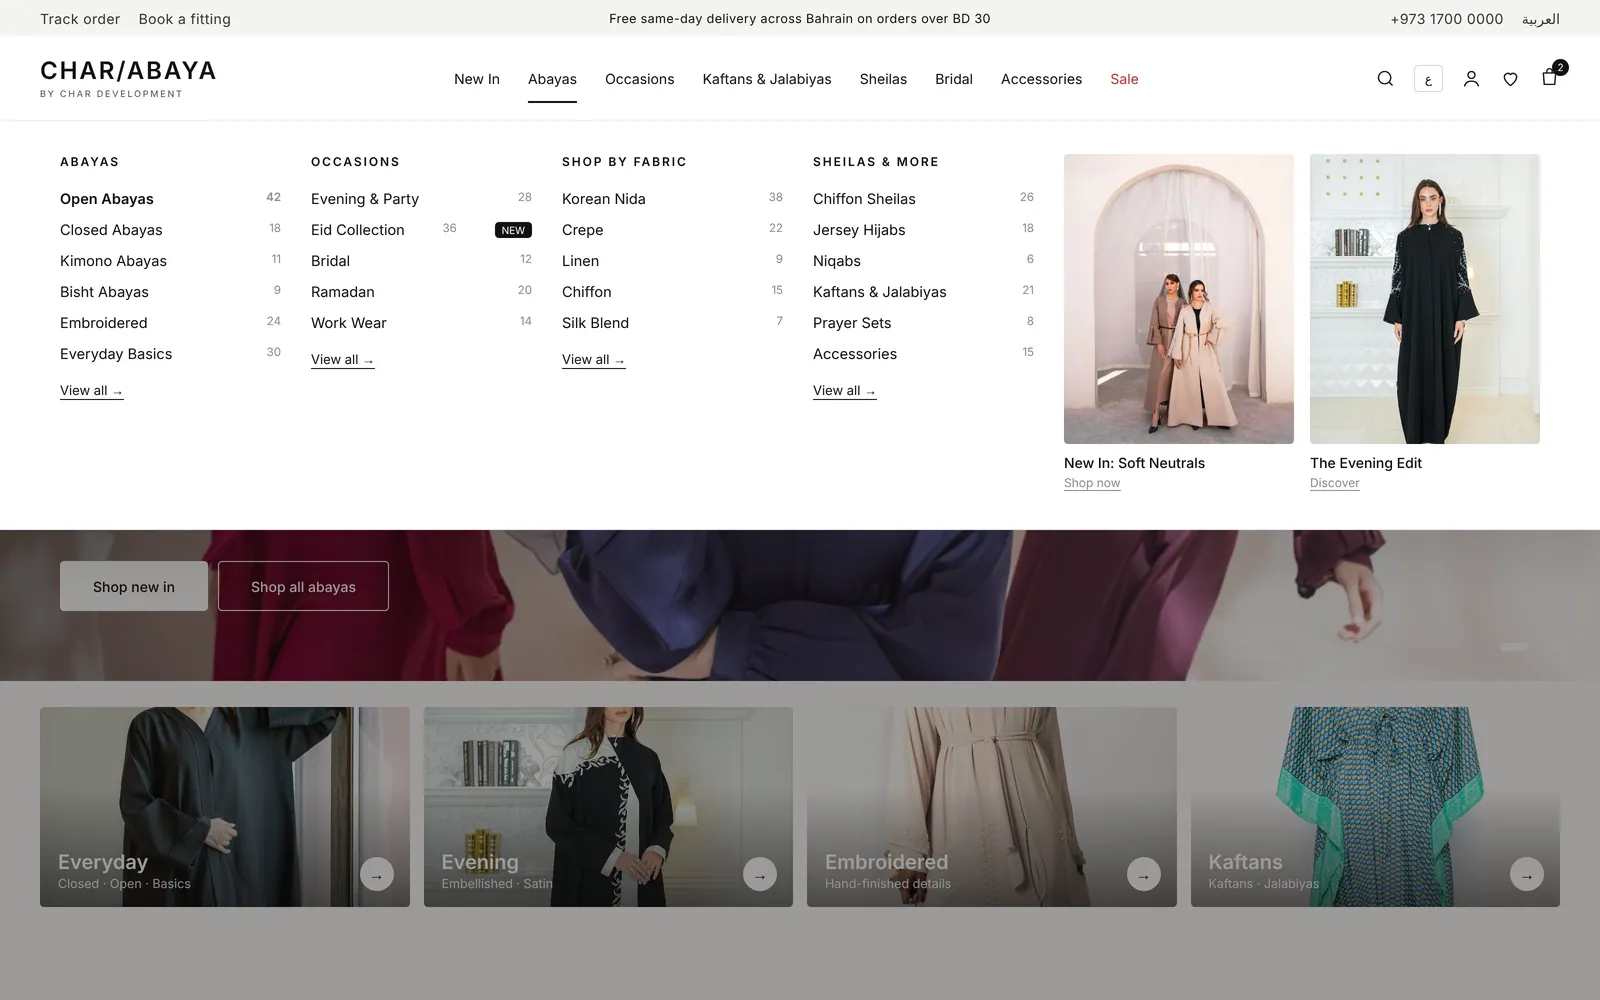Open the Occasions navigation menu
This screenshot has width=1600, height=1000.
(640, 79)
